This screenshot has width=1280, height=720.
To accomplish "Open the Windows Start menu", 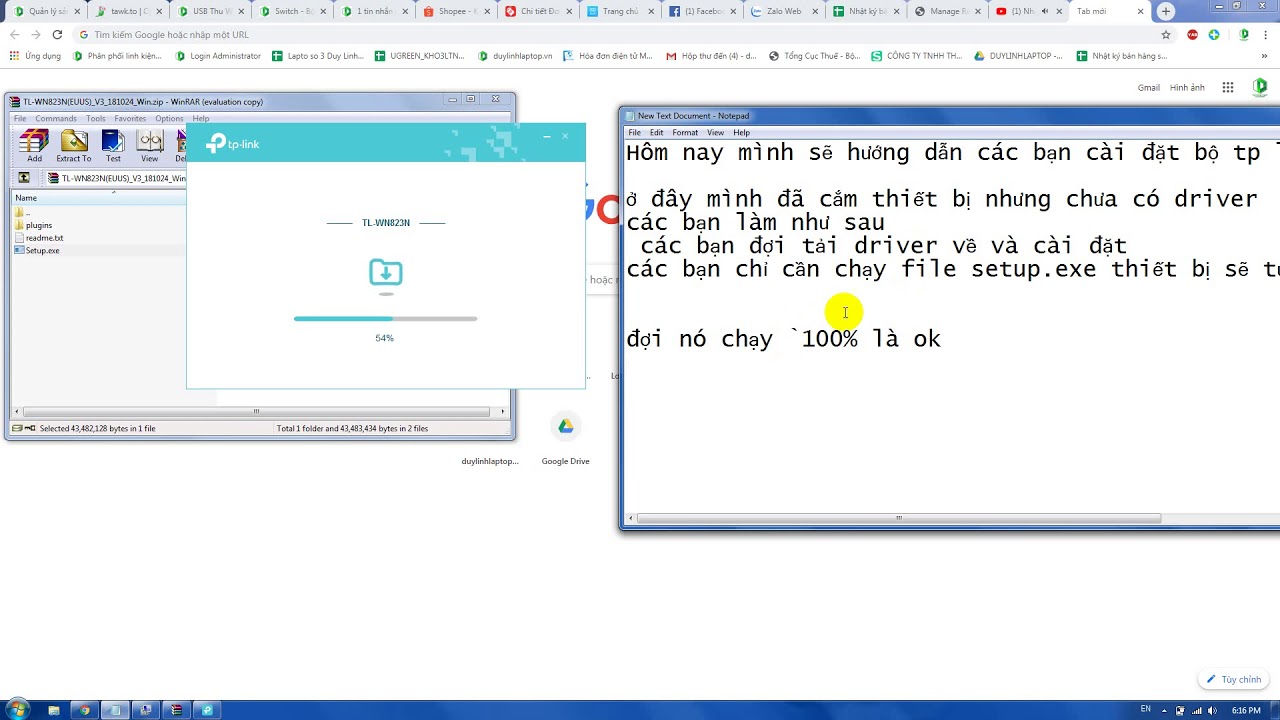I will coord(17,710).
